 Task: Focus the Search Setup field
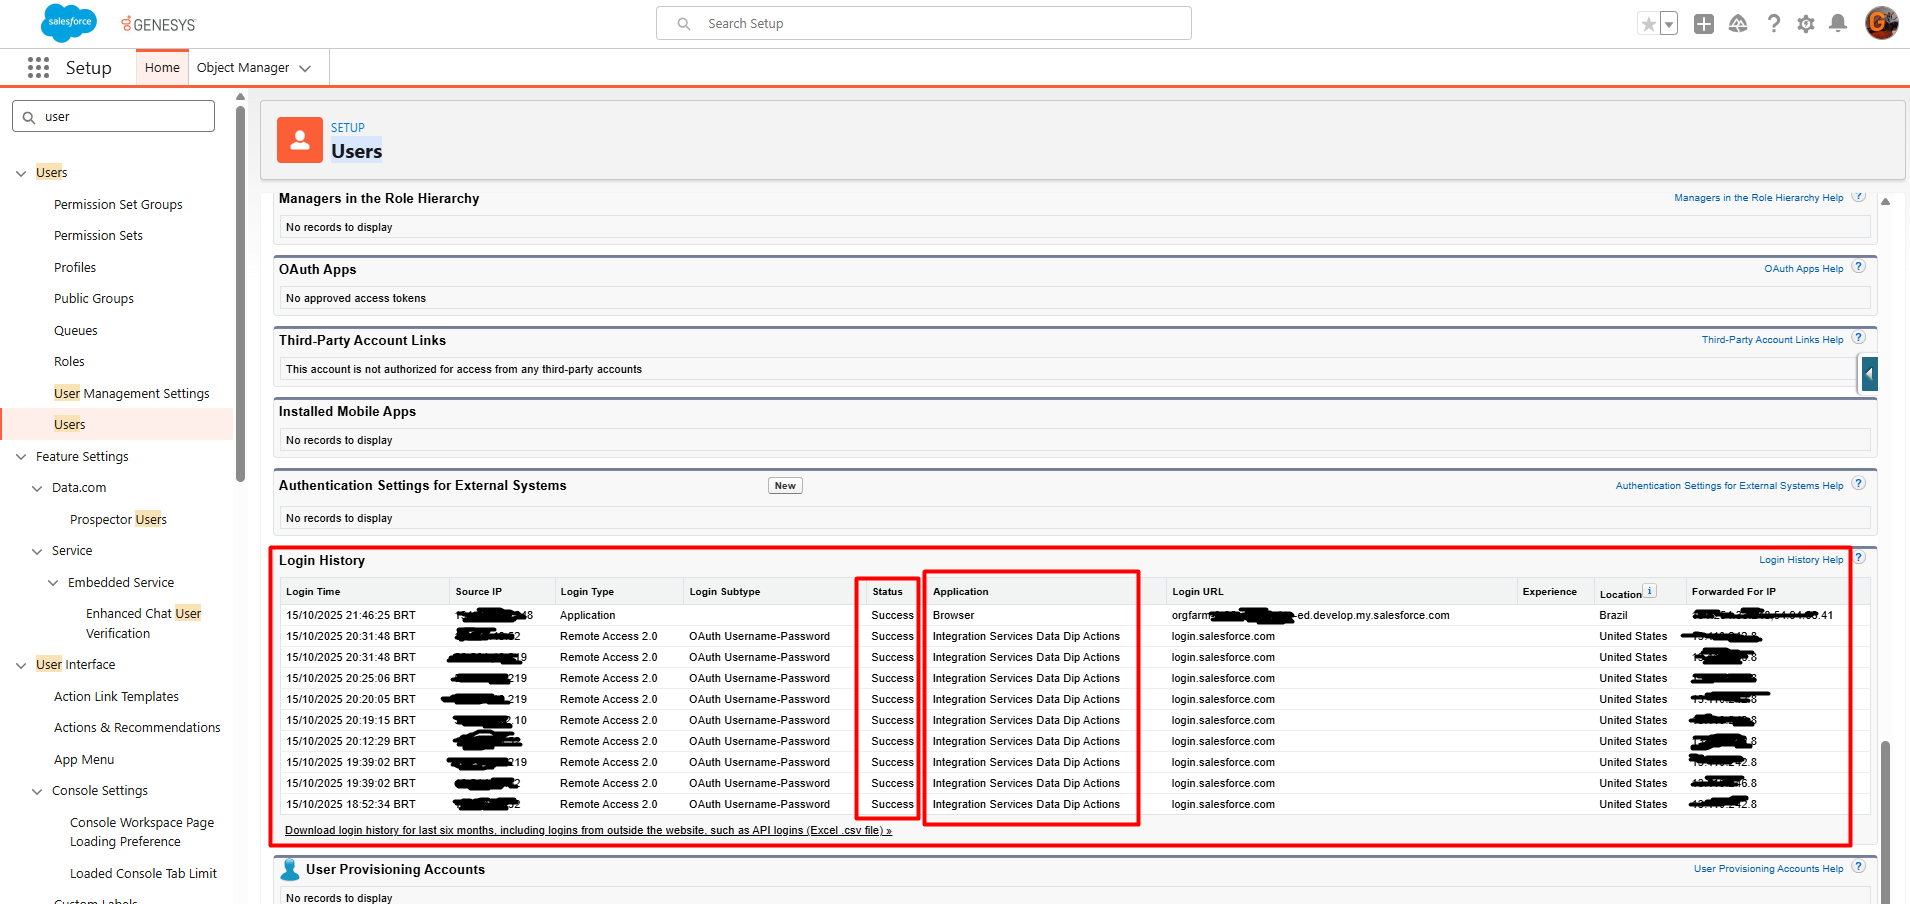(924, 24)
